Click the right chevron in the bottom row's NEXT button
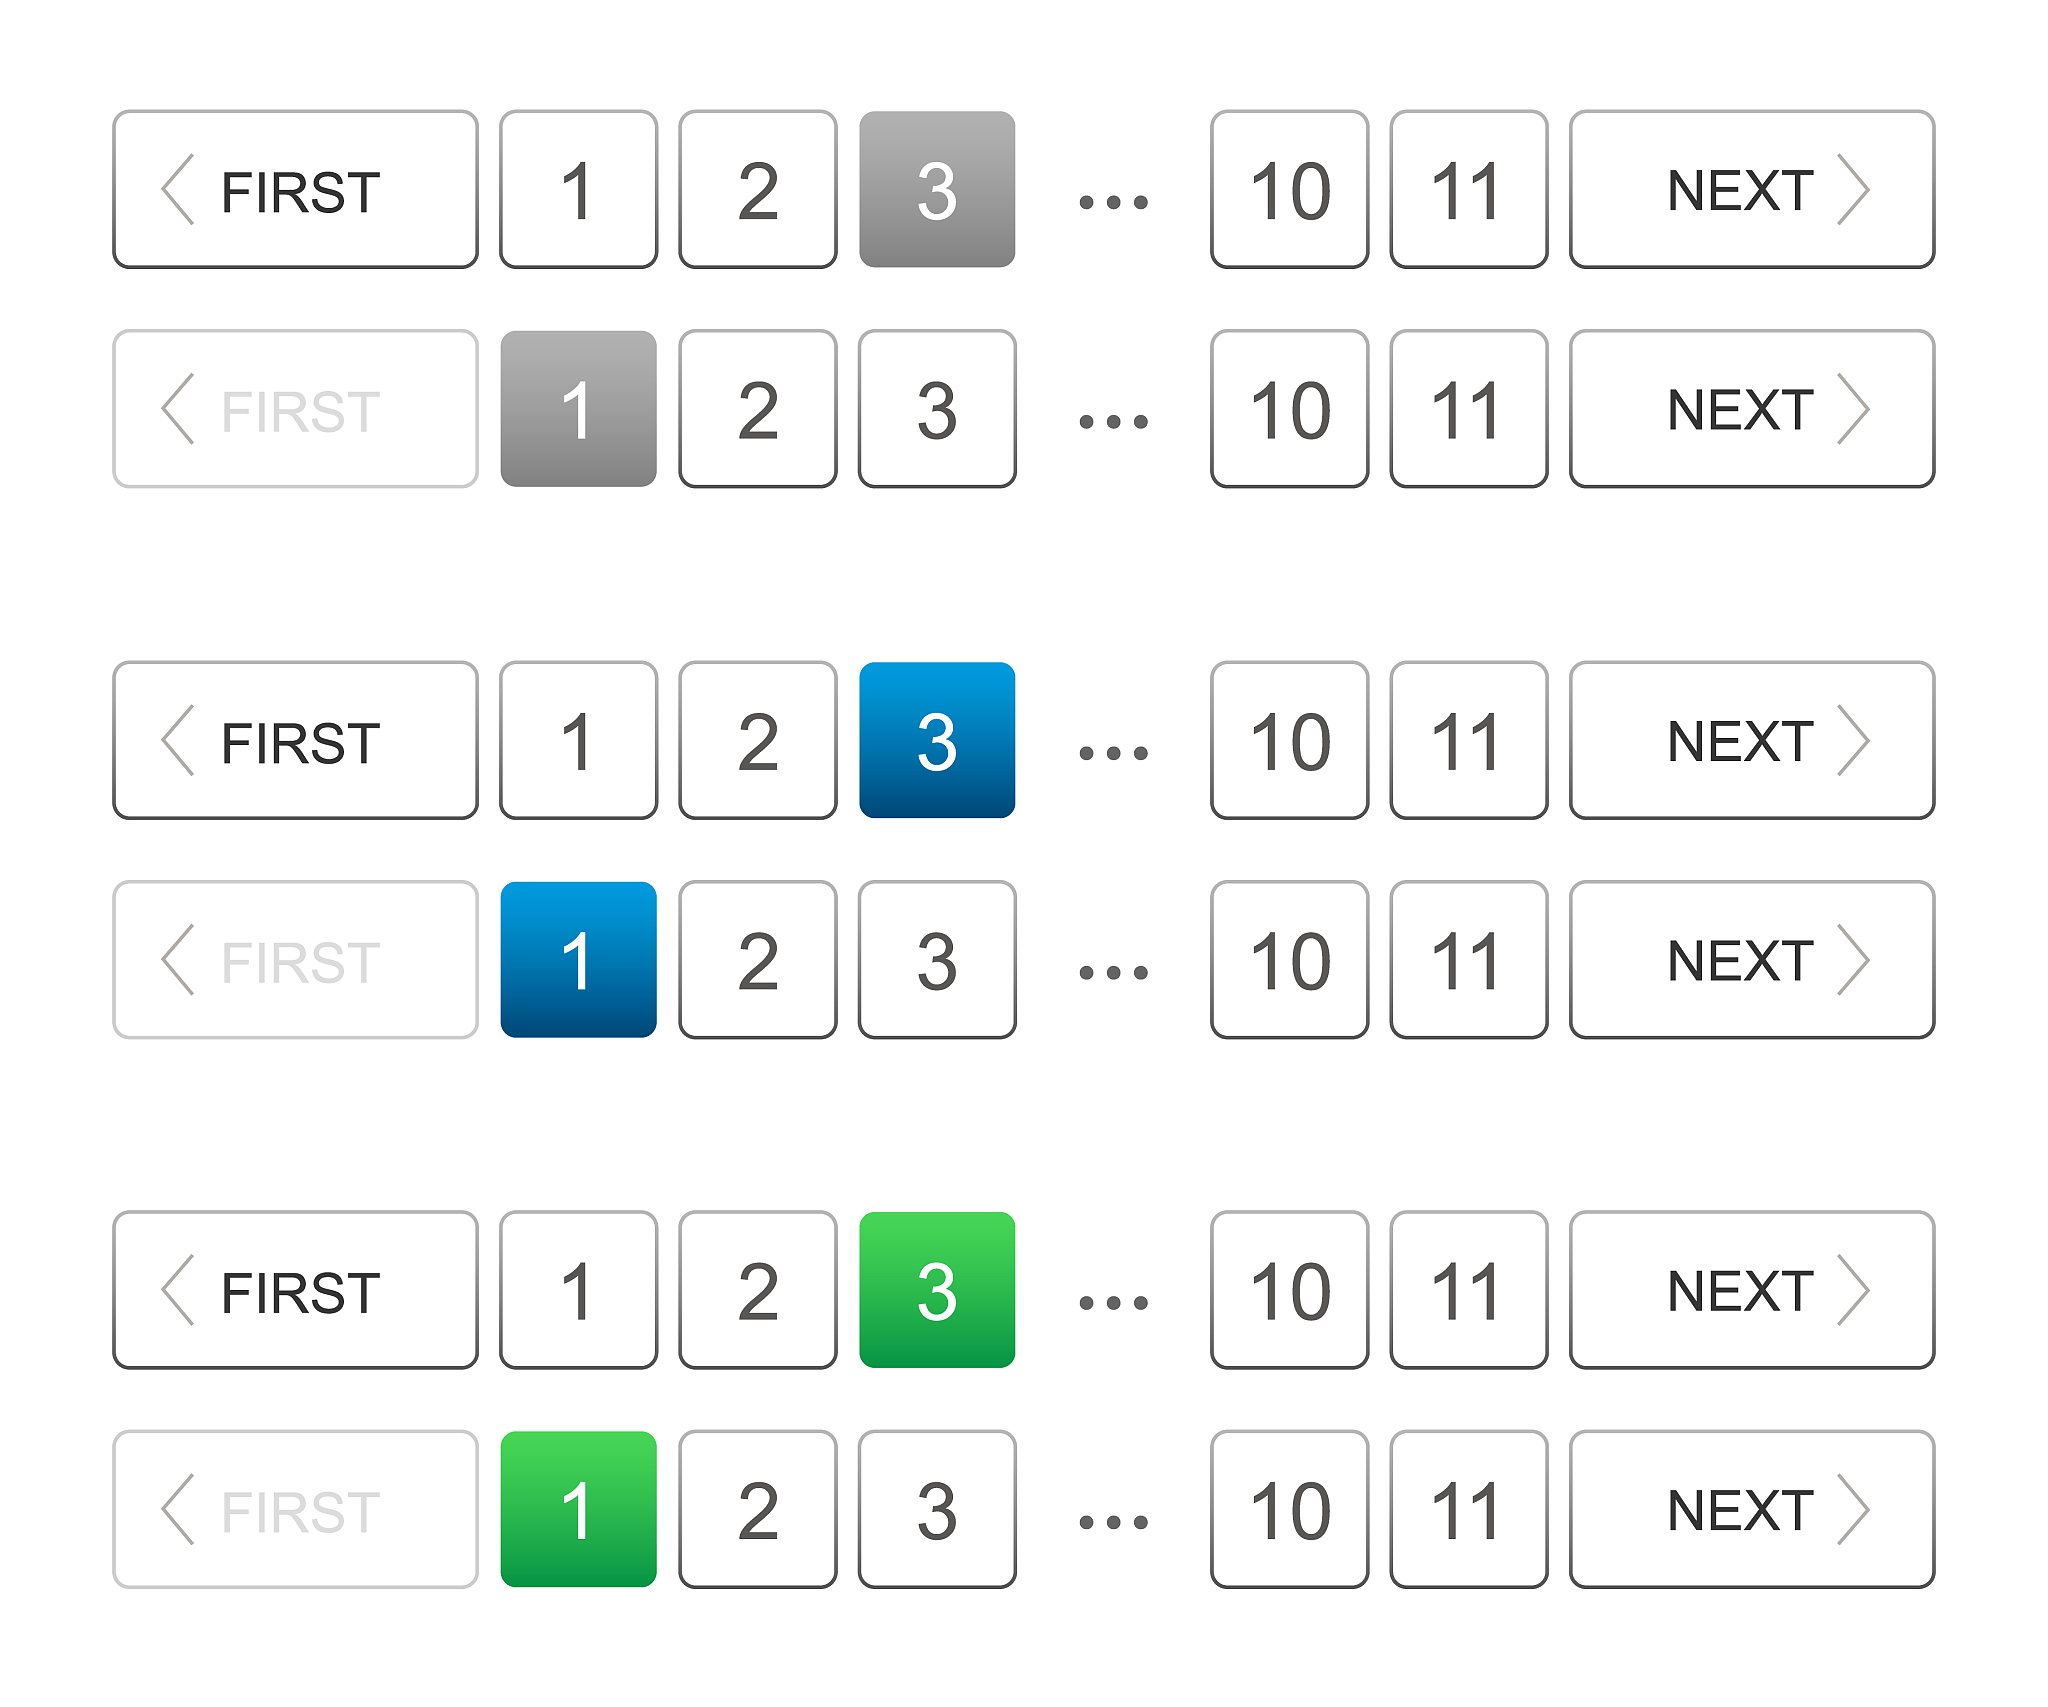The height and width of the screenshot is (1707, 2048). point(1853,1510)
